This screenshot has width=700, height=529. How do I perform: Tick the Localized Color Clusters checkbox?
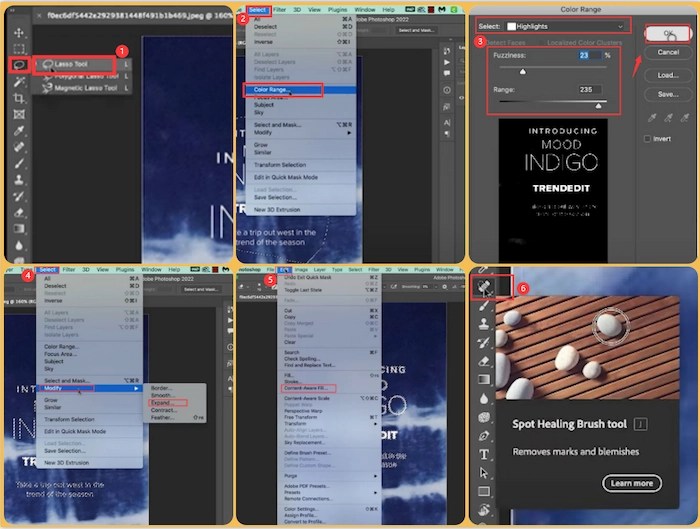point(542,43)
